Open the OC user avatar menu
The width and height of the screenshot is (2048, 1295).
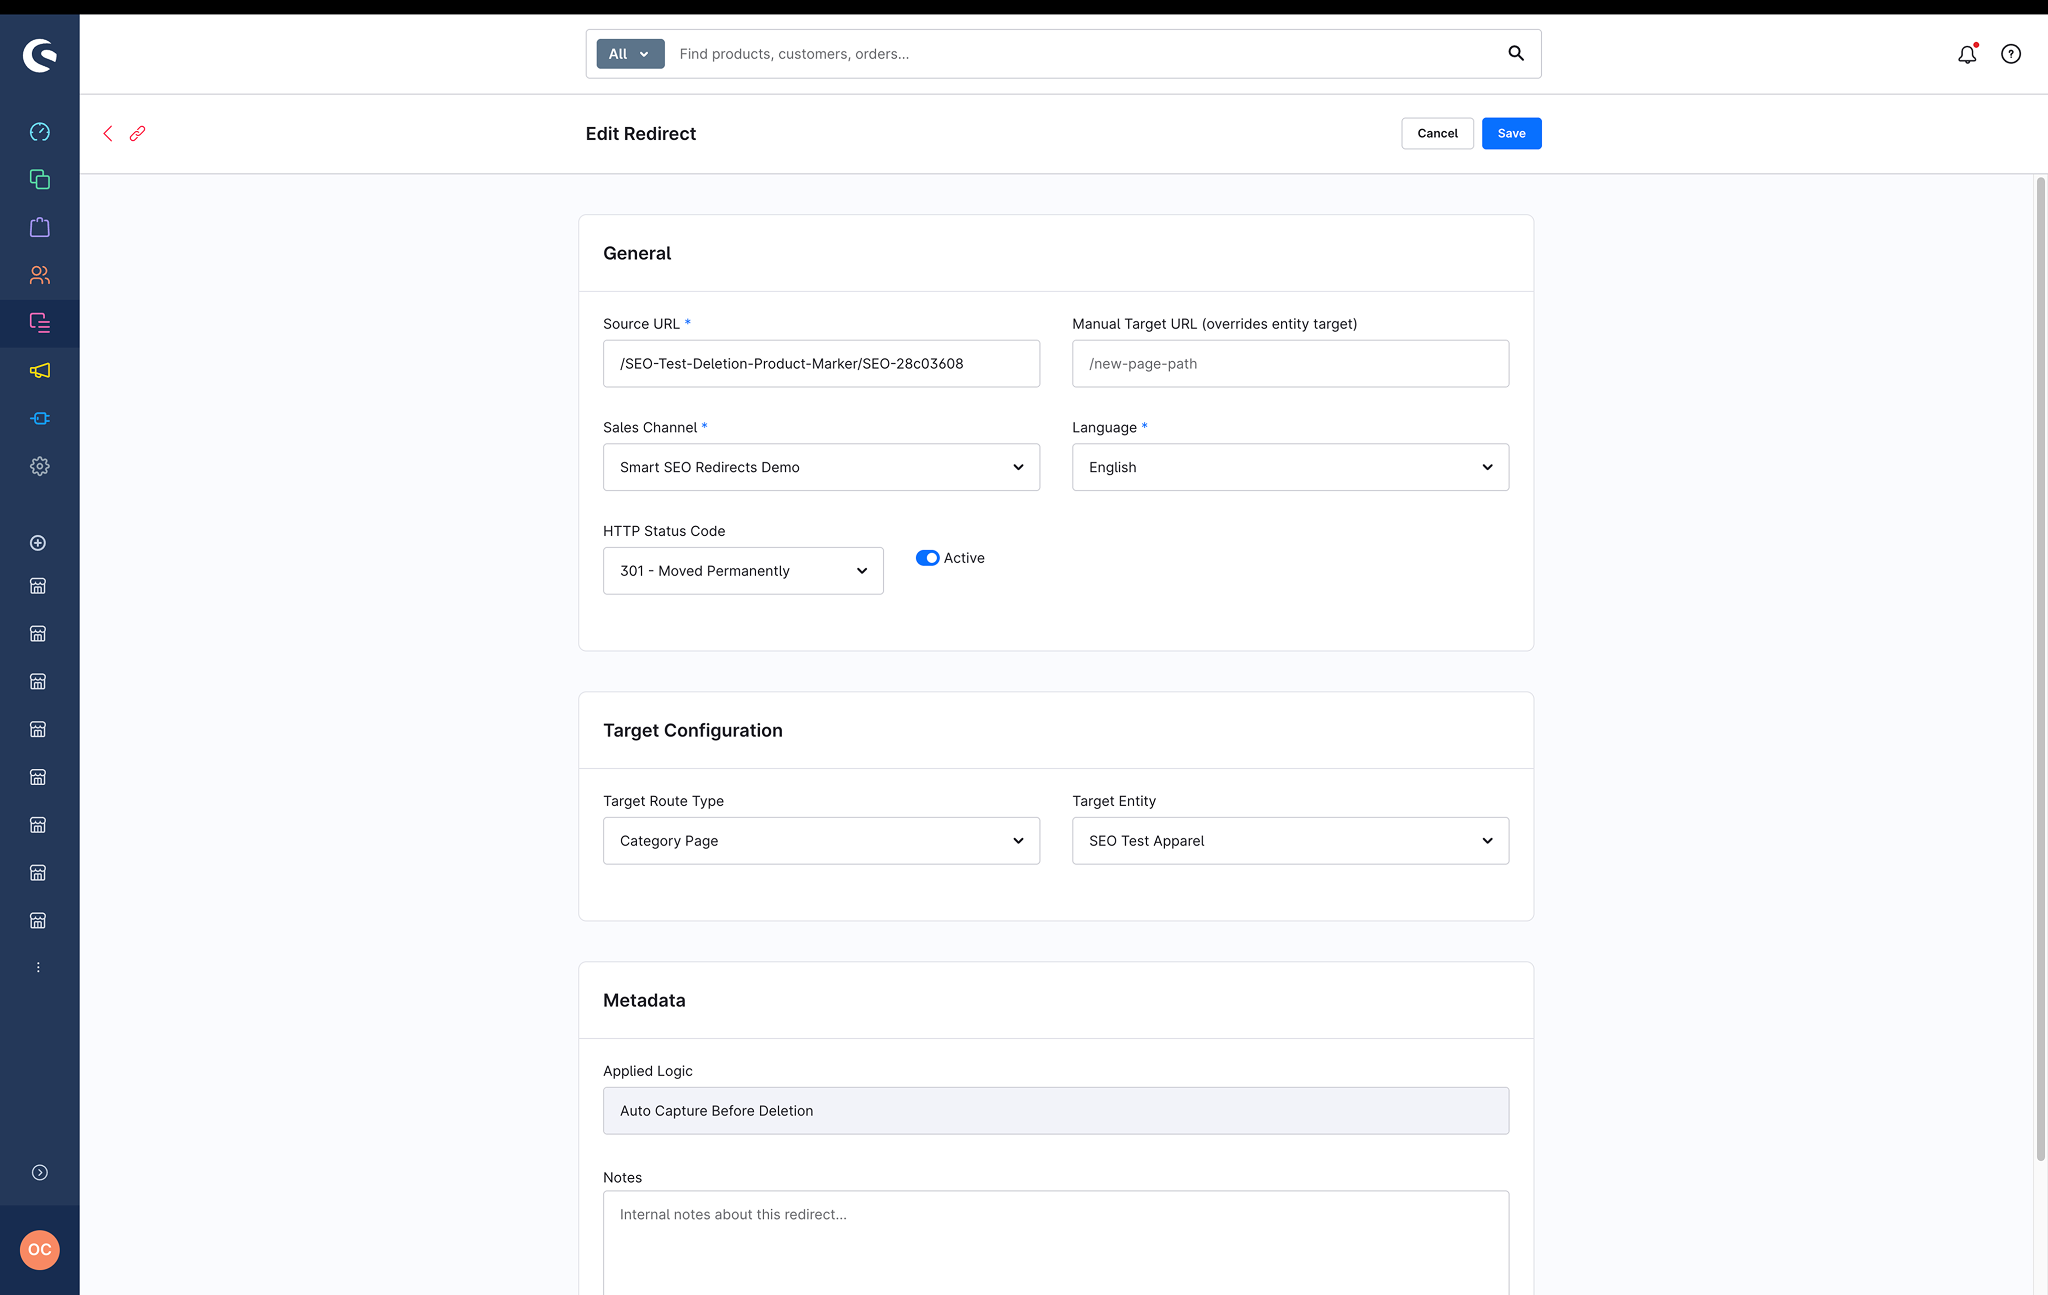pyautogui.click(x=39, y=1250)
